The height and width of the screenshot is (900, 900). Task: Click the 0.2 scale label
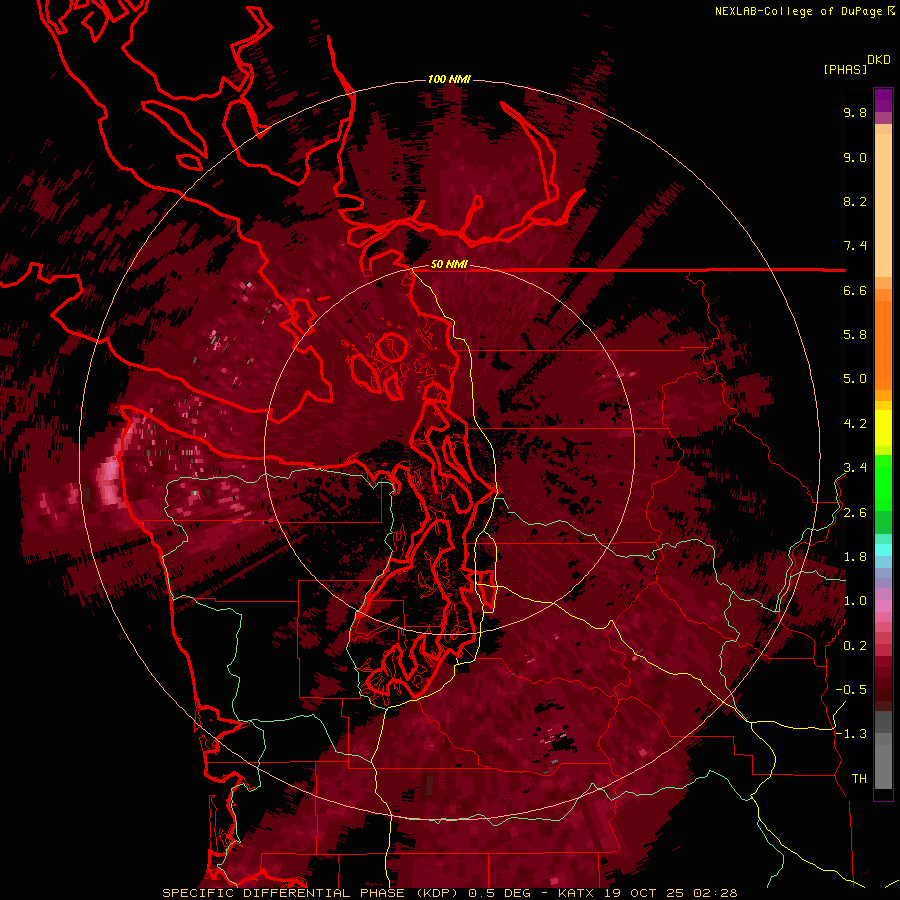pos(855,646)
